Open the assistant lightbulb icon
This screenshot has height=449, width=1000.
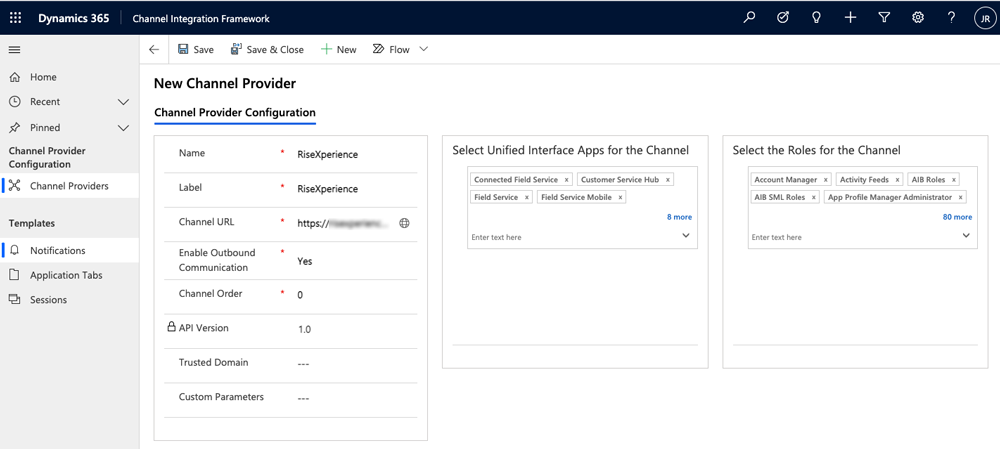pos(816,18)
